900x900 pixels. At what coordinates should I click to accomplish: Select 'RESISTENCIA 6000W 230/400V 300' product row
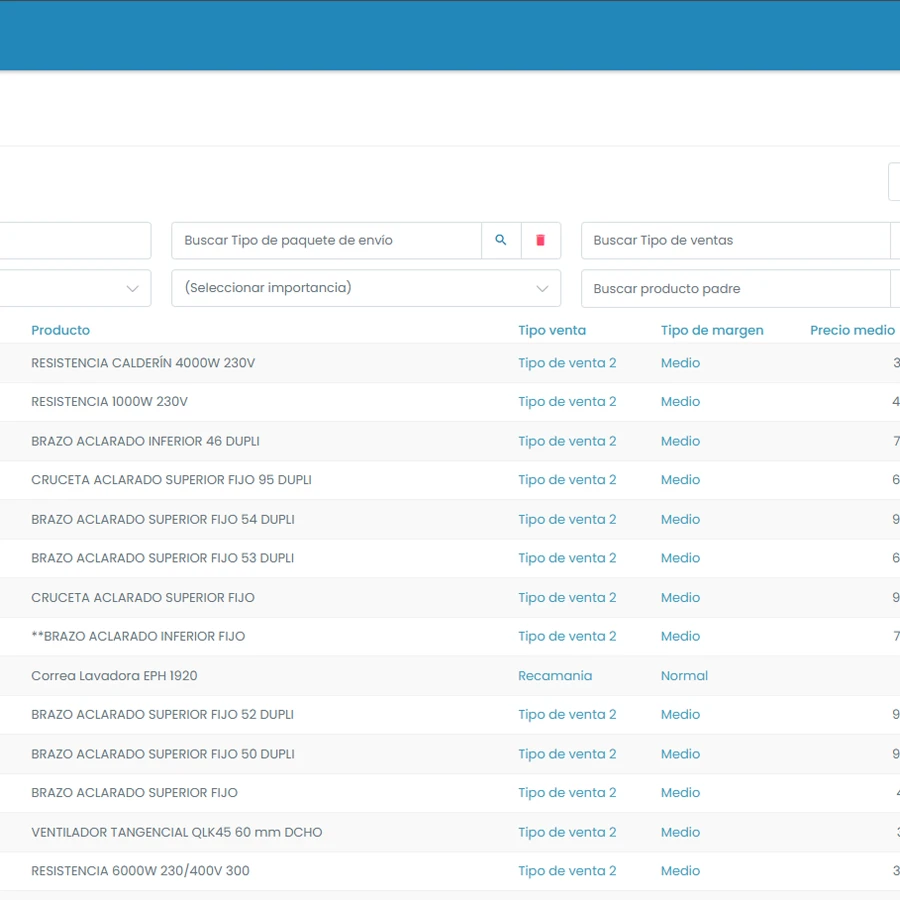pos(450,871)
